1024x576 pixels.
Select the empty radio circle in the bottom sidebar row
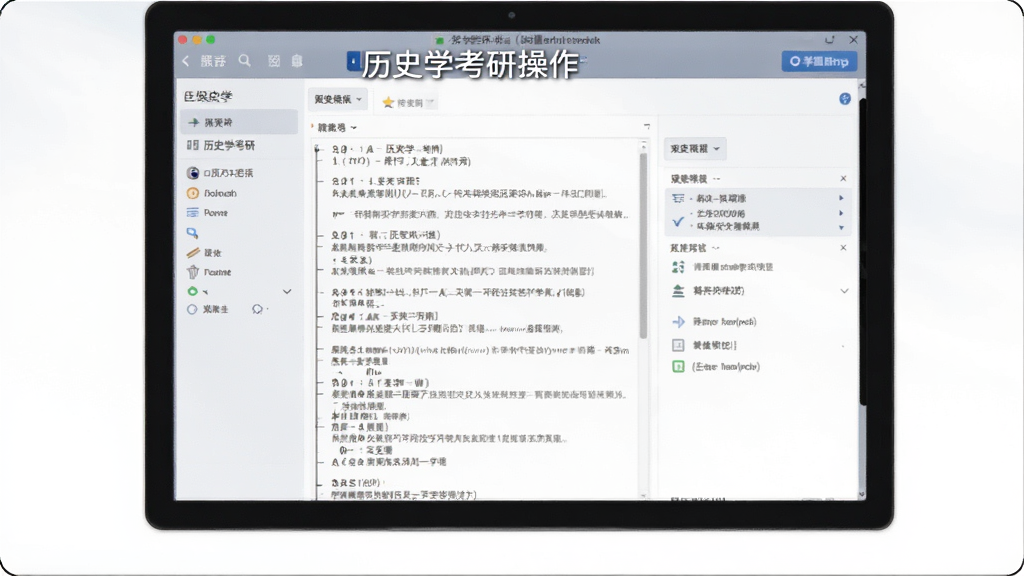(x=192, y=310)
